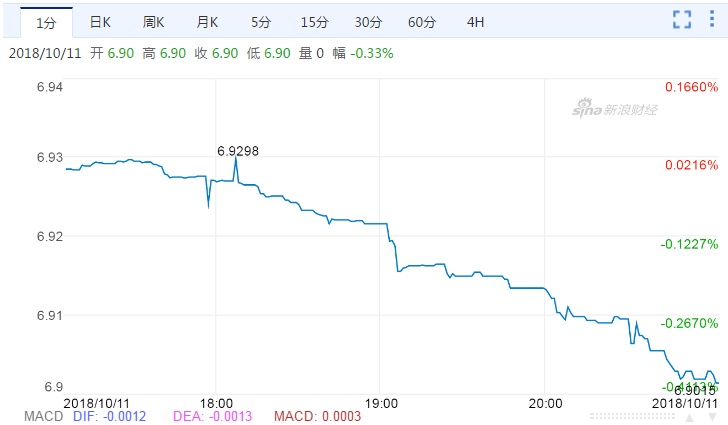This screenshot has height=425, width=728.
Task: Open the 周K weekly chart tab
Action: point(153,21)
